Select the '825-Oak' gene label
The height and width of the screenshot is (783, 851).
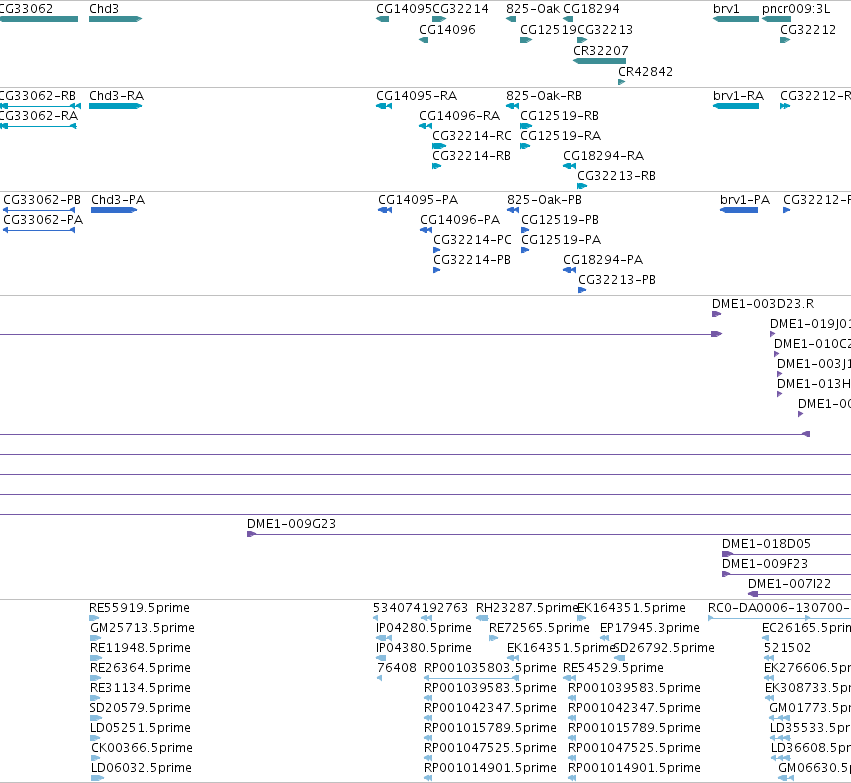(x=533, y=9)
